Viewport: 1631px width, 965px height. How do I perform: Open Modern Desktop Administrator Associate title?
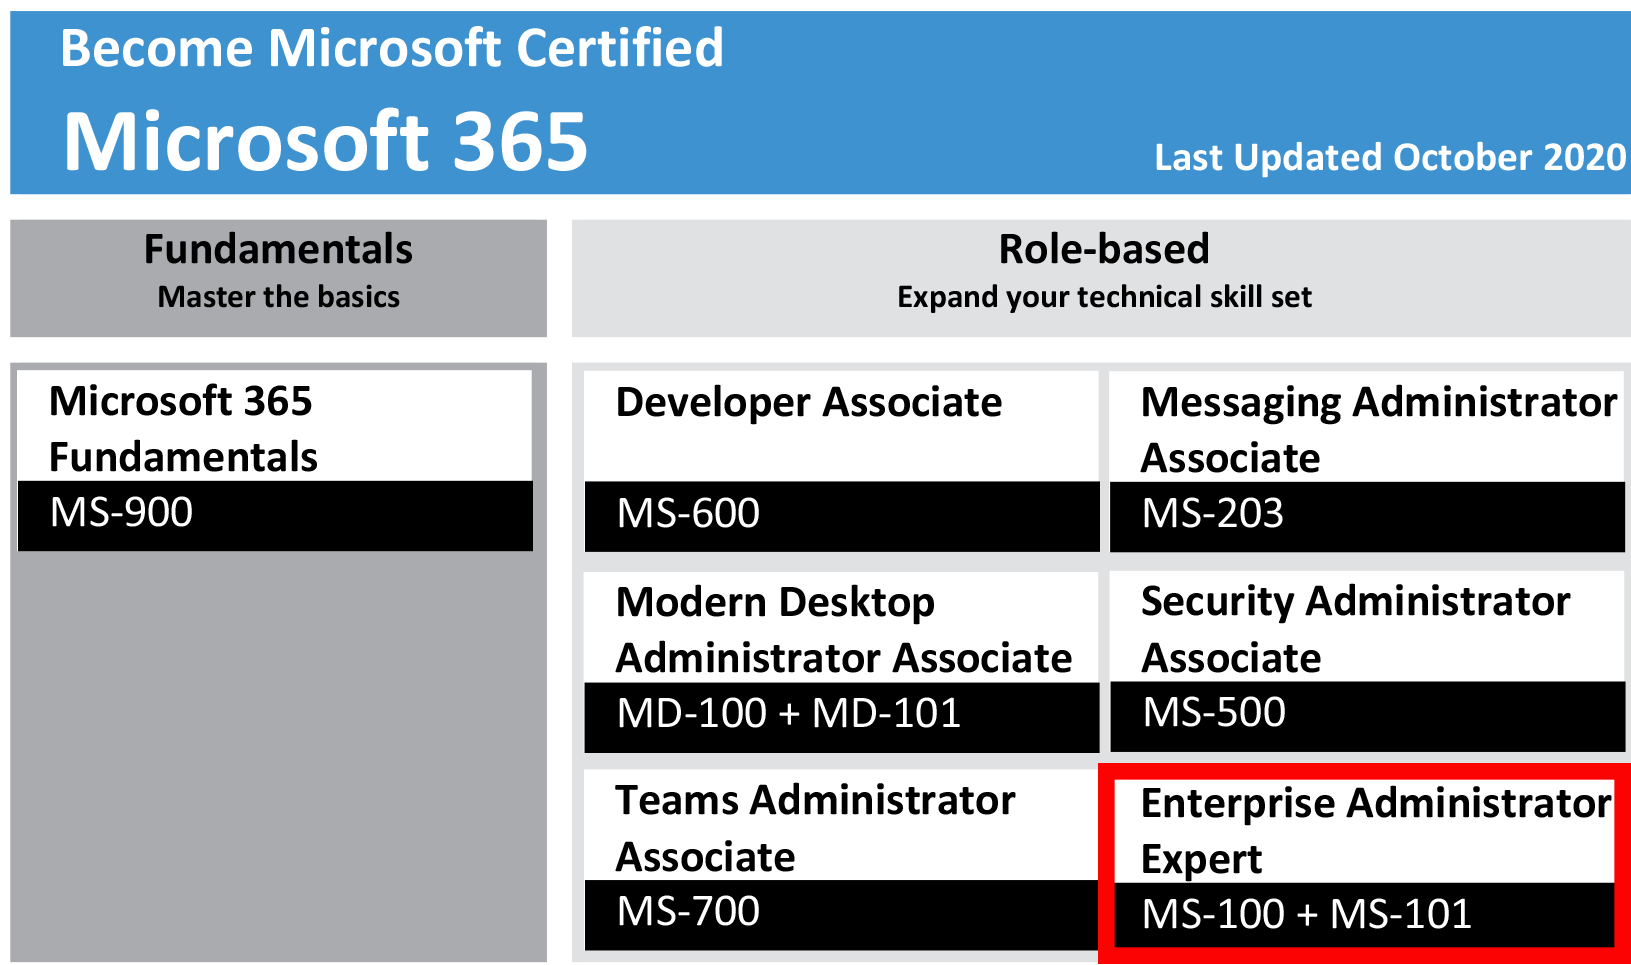coord(844,630)
